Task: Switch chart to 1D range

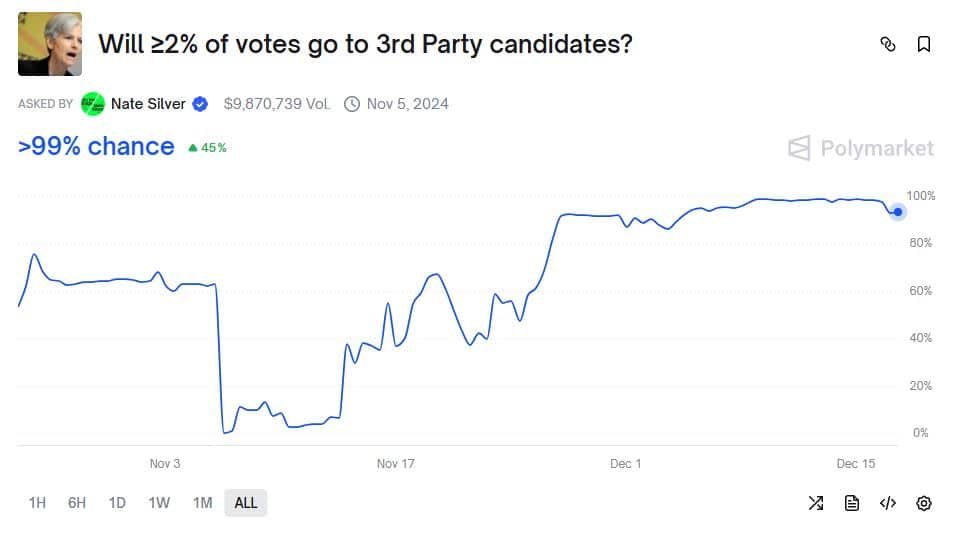Action: [117, 503]
